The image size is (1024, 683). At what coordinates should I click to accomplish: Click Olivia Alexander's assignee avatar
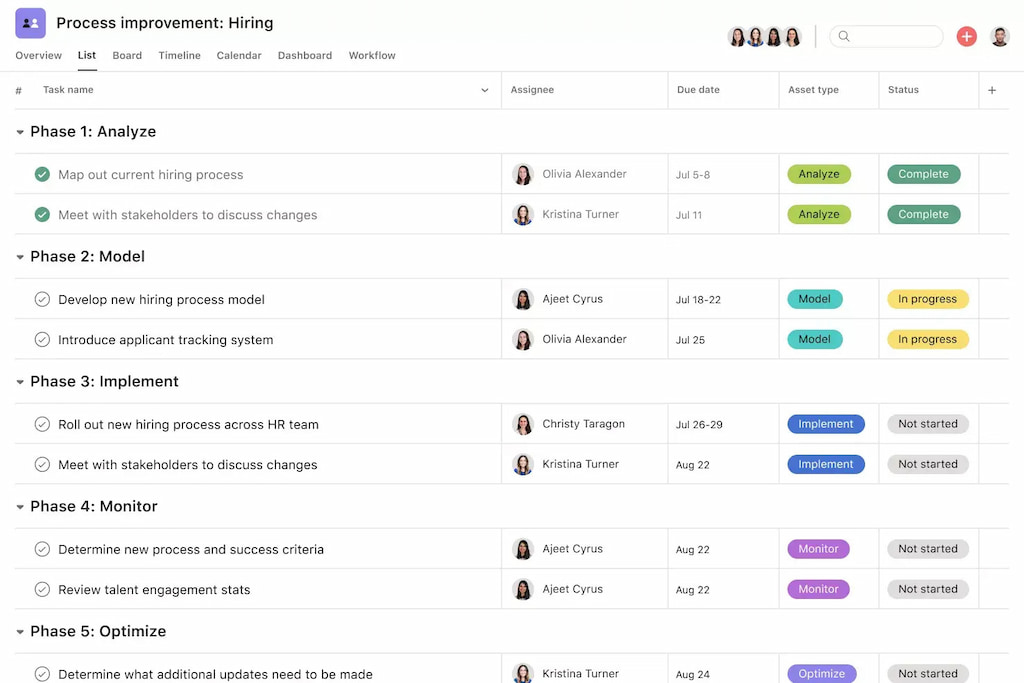click(523, 173)
